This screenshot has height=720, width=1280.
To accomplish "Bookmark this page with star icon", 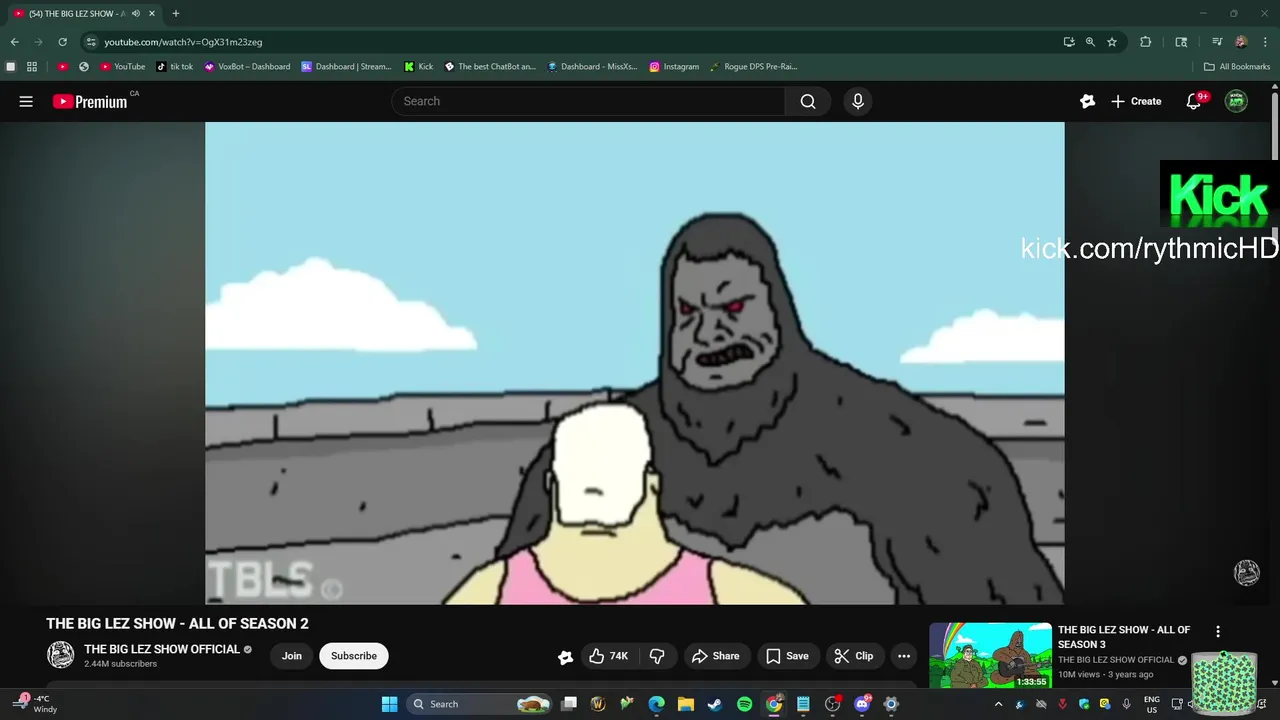I will point(1112,42).
